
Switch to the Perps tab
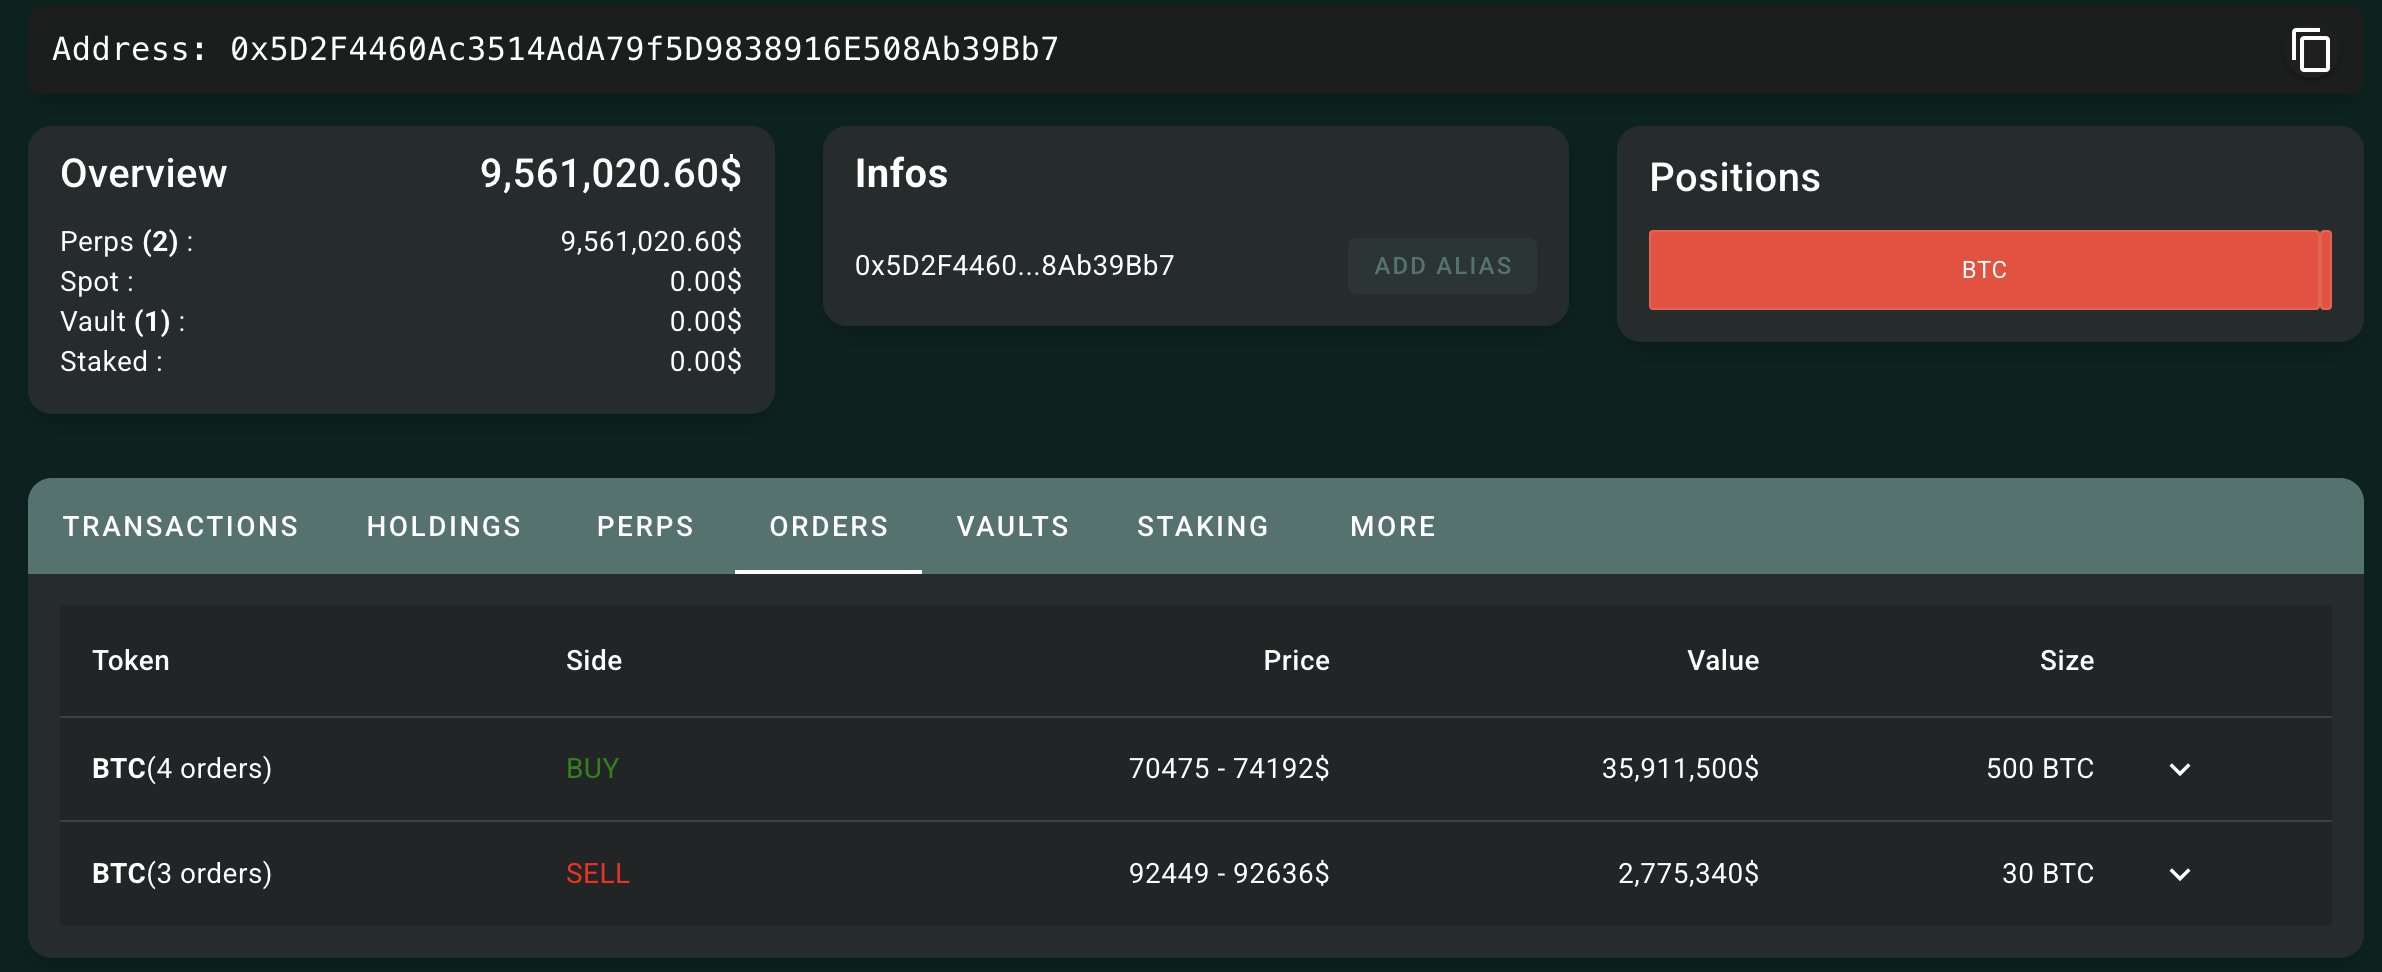coord(645,526)
